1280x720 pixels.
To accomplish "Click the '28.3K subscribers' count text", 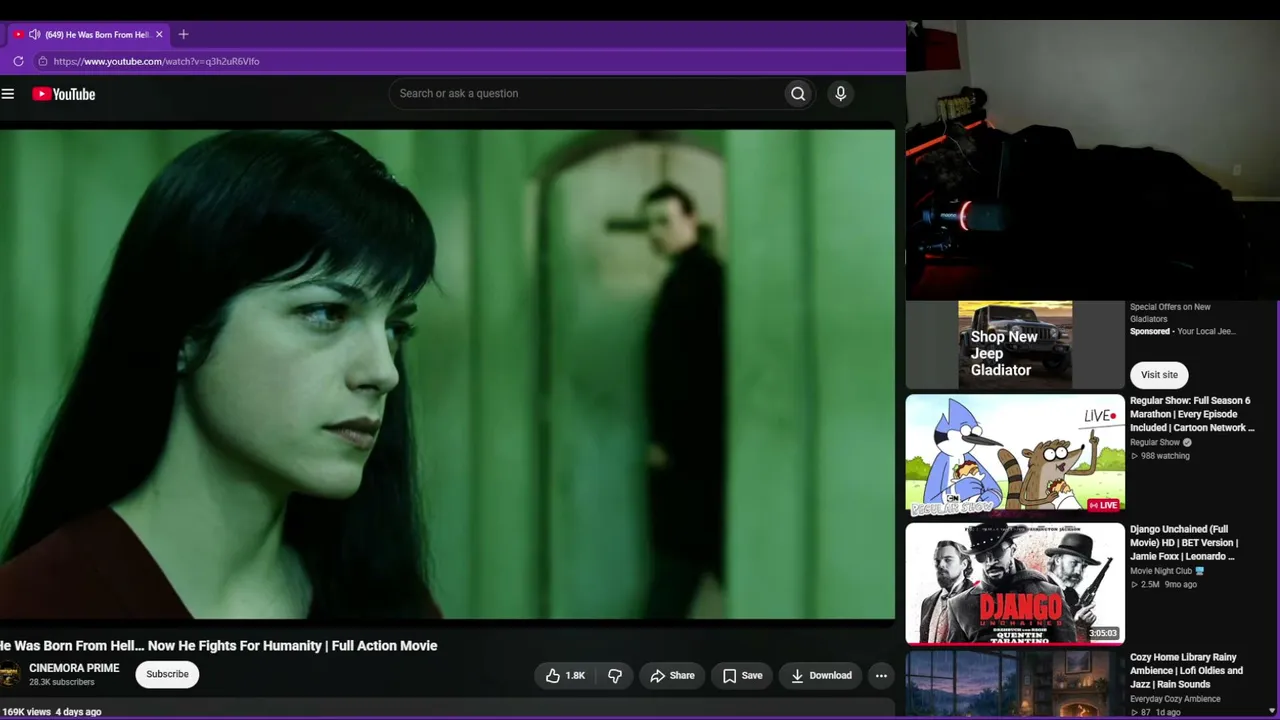I will click(x=62, y=682).
